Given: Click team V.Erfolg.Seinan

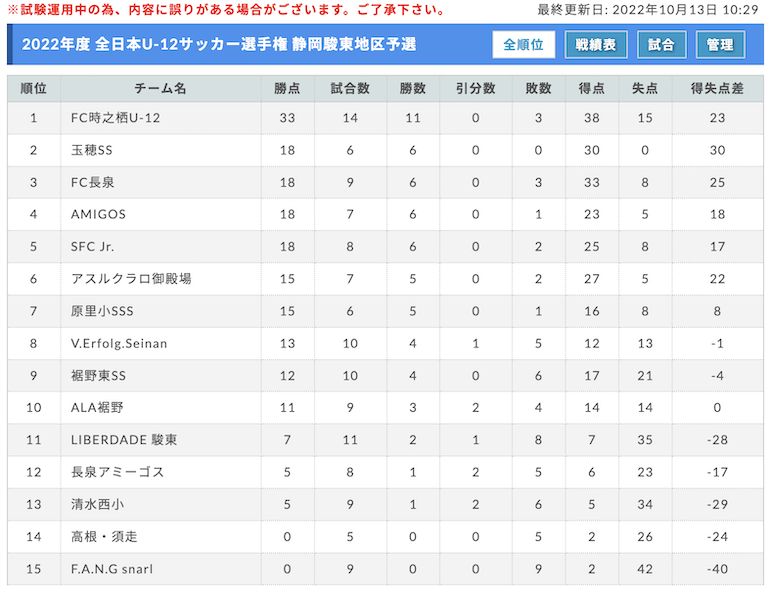Looking at the screenshot, I should coord(119,344).
